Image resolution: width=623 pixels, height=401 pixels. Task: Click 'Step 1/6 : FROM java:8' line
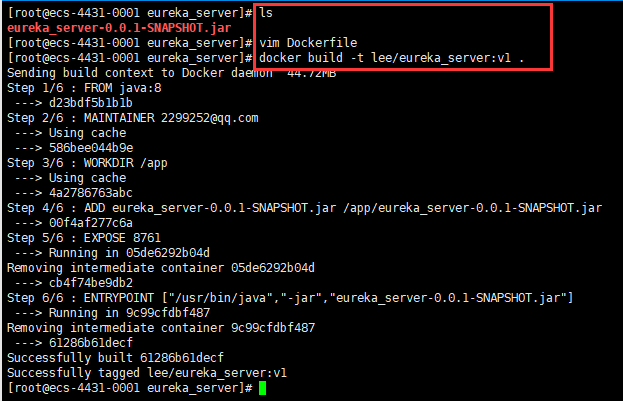pyautogui.click(x=84, y=88)
